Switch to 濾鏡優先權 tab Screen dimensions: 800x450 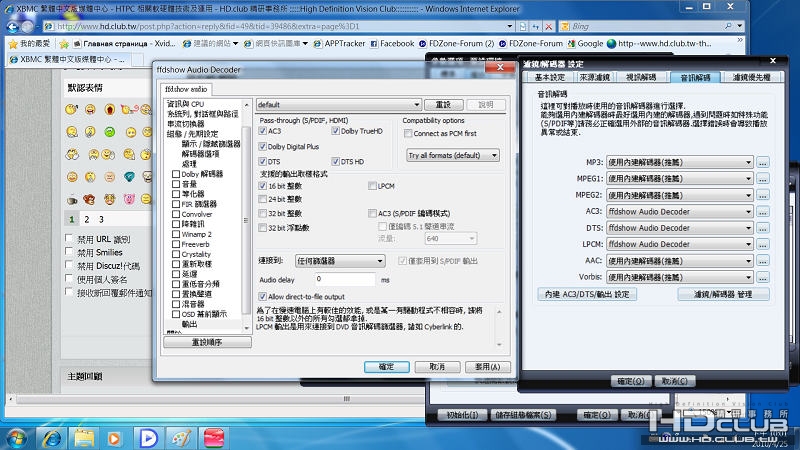tap(751, 78)
